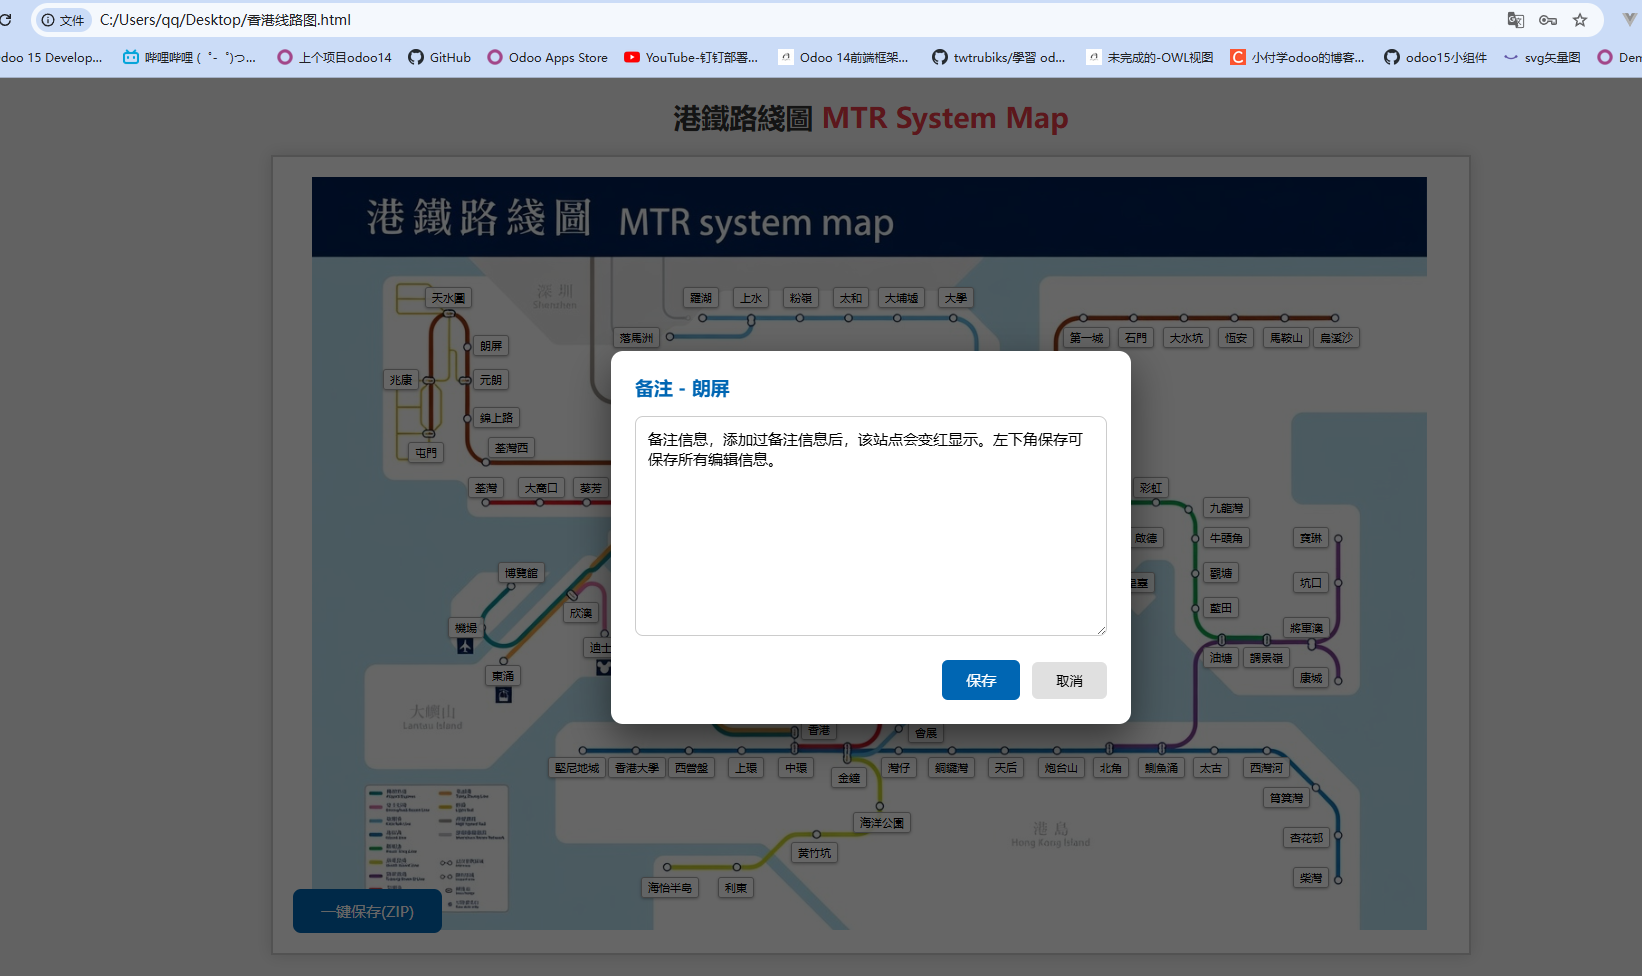Click the airplane icon below 機場
The width and height of the screenshot is (1642, 976).
pos(465,646)
